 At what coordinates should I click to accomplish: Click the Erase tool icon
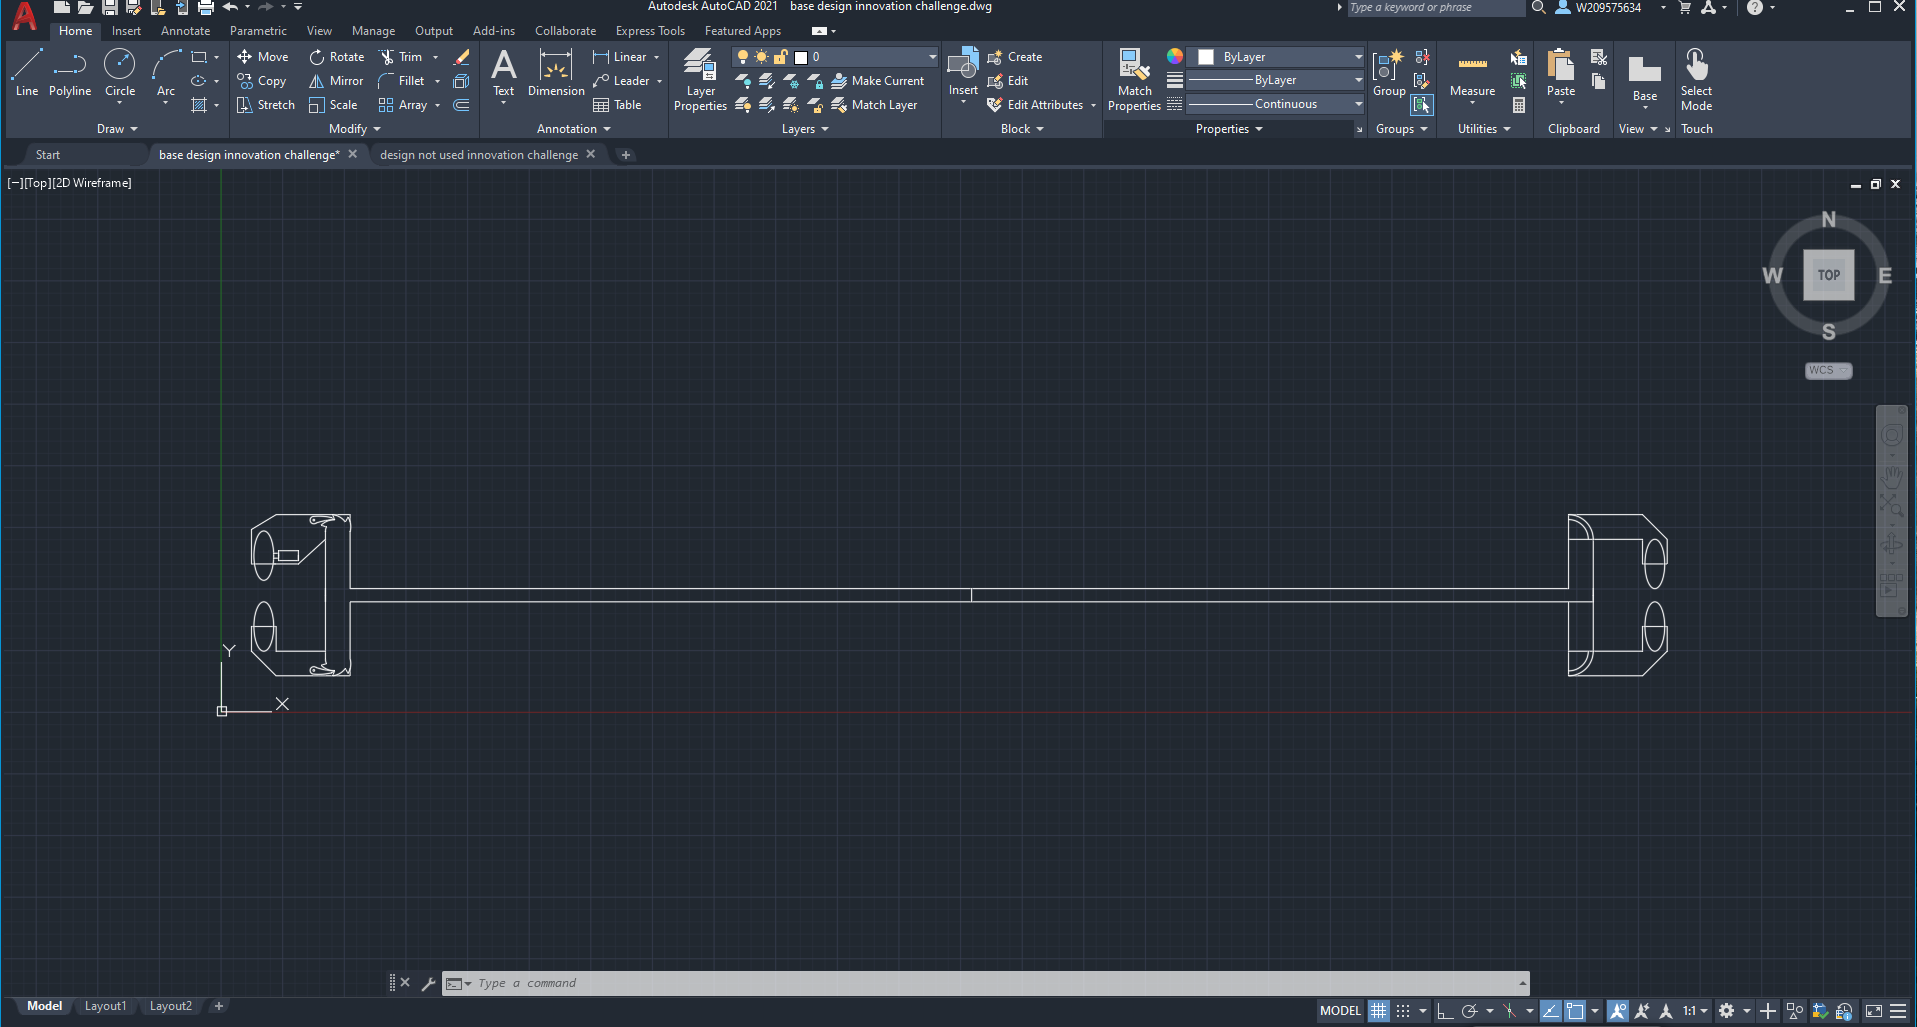click(x=461, y=57)
